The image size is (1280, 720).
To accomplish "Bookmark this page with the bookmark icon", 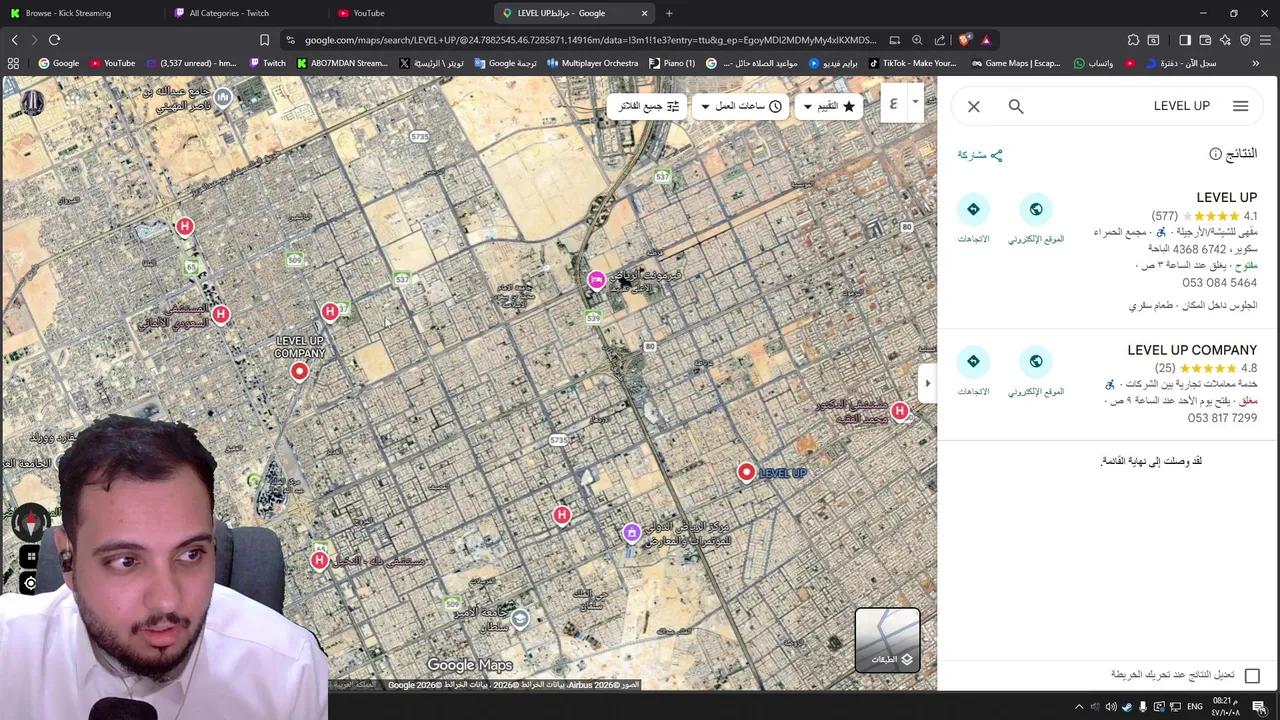I will [264, 40].
